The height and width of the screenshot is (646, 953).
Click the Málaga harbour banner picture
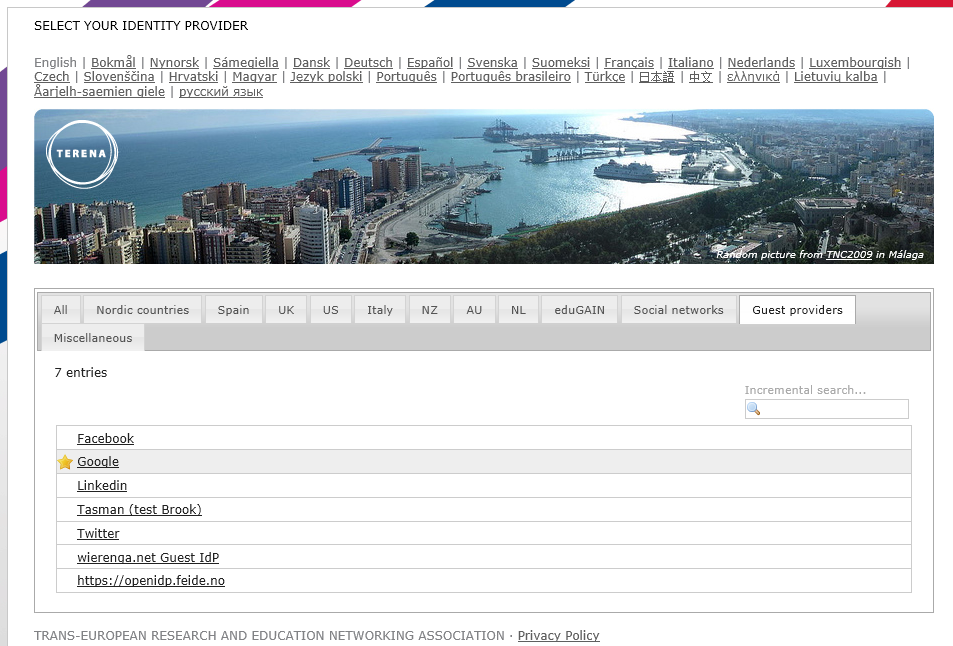(x=484, y=187)
